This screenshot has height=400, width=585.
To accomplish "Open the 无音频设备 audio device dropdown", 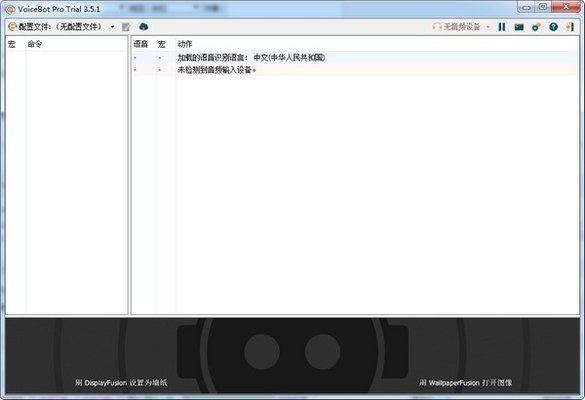I will click(461, 27).
